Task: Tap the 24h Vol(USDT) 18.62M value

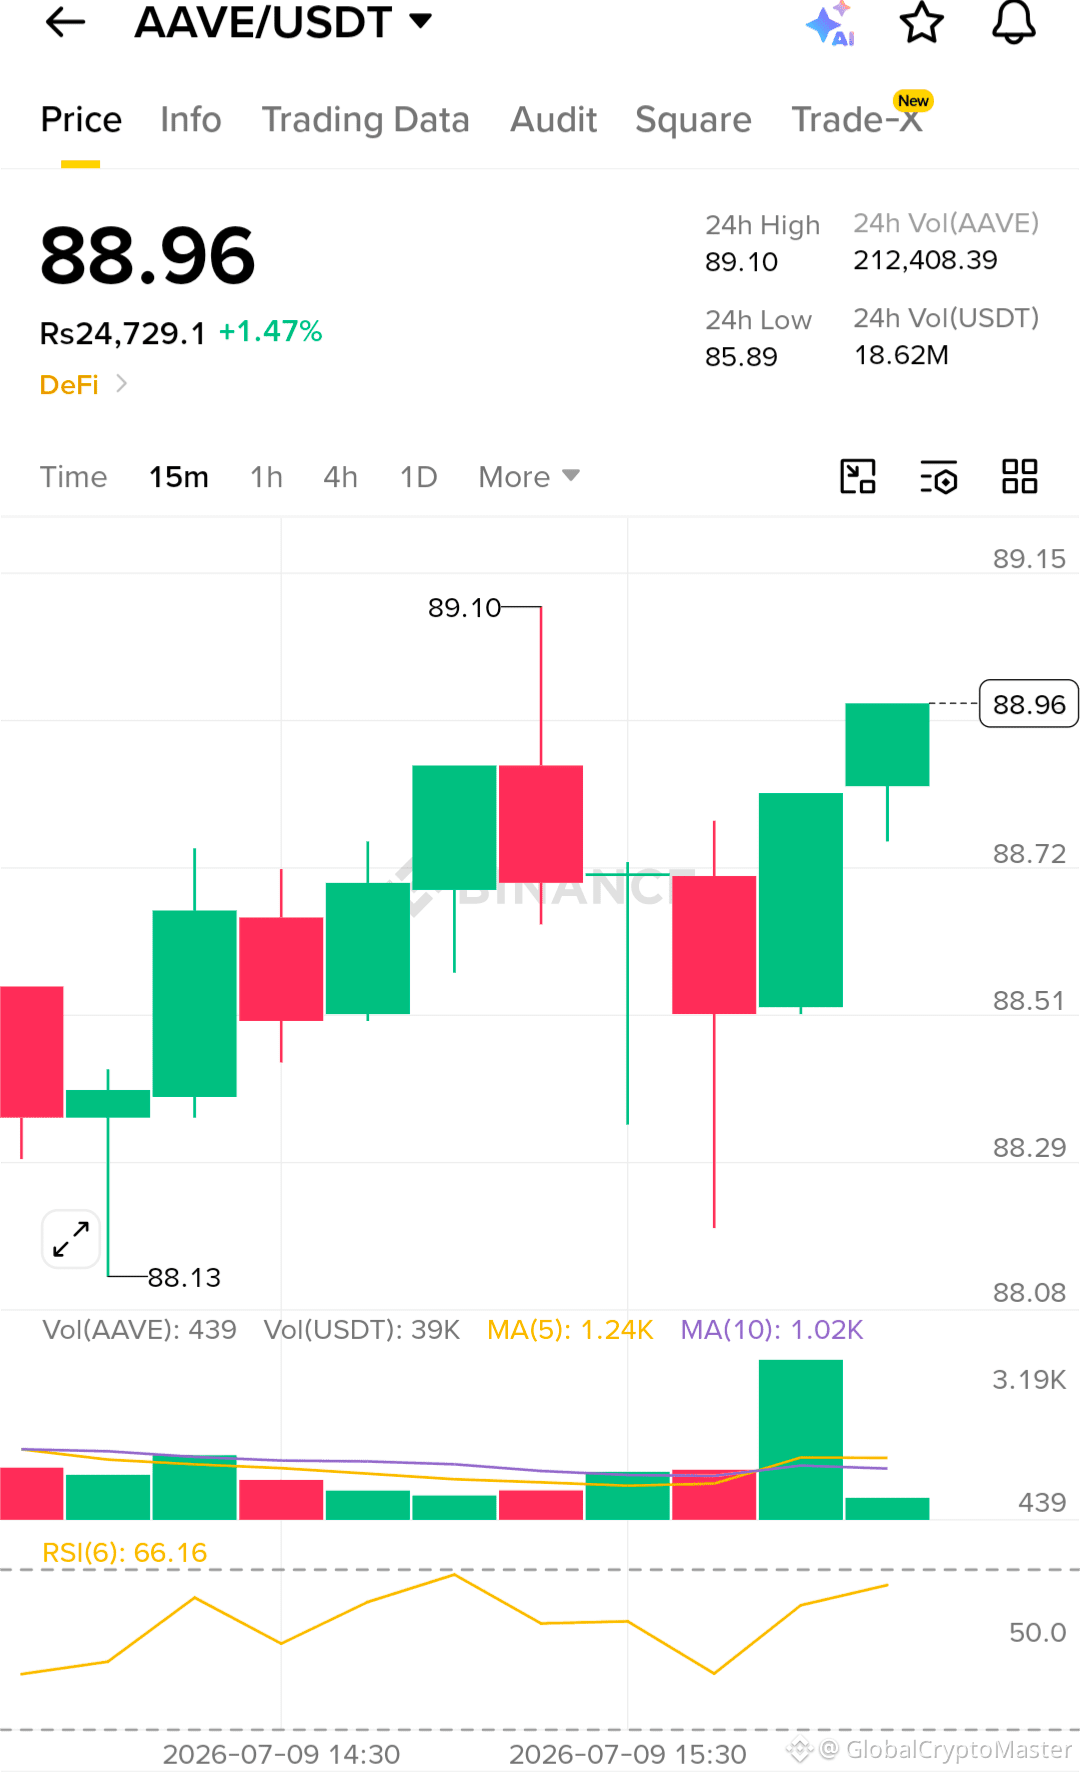Action: [901, 355]
